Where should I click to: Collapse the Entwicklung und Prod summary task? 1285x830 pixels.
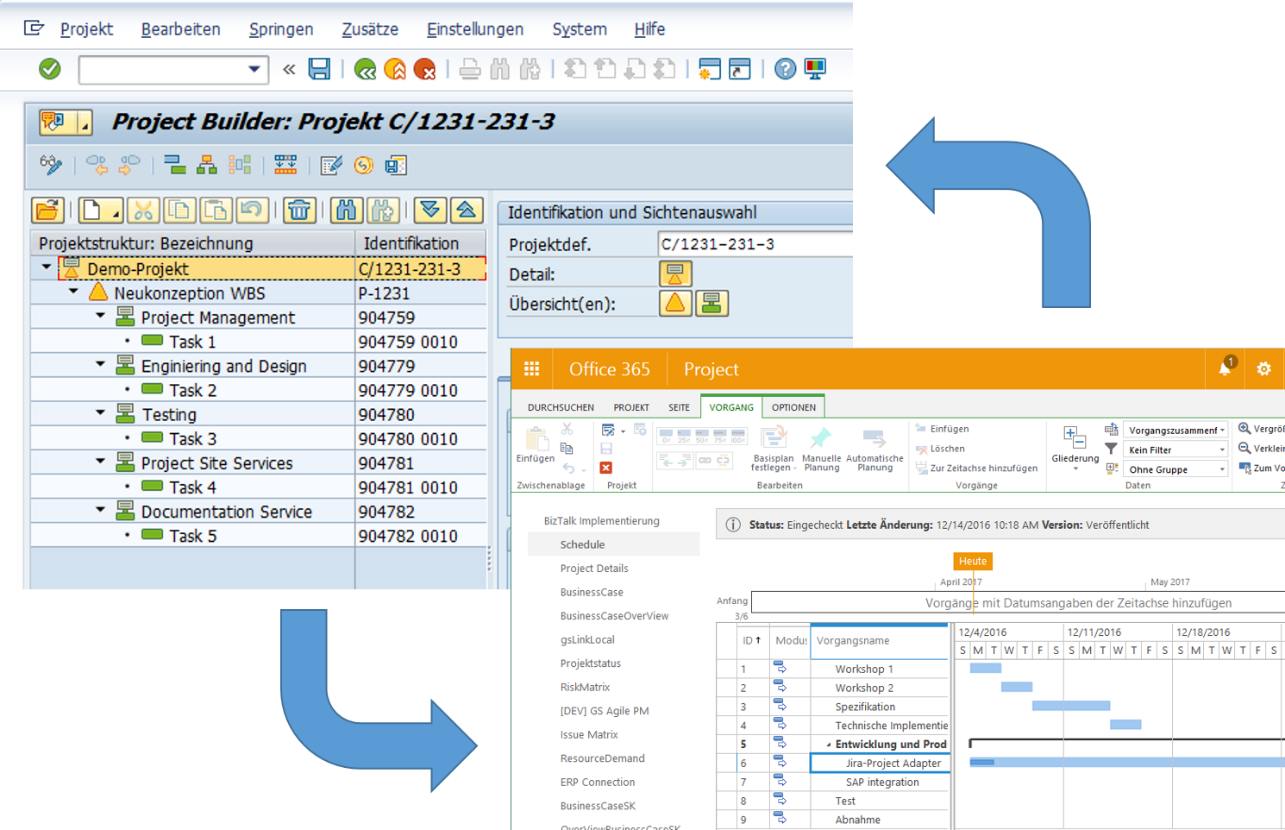pyautogui.click(x=829, y=745)
